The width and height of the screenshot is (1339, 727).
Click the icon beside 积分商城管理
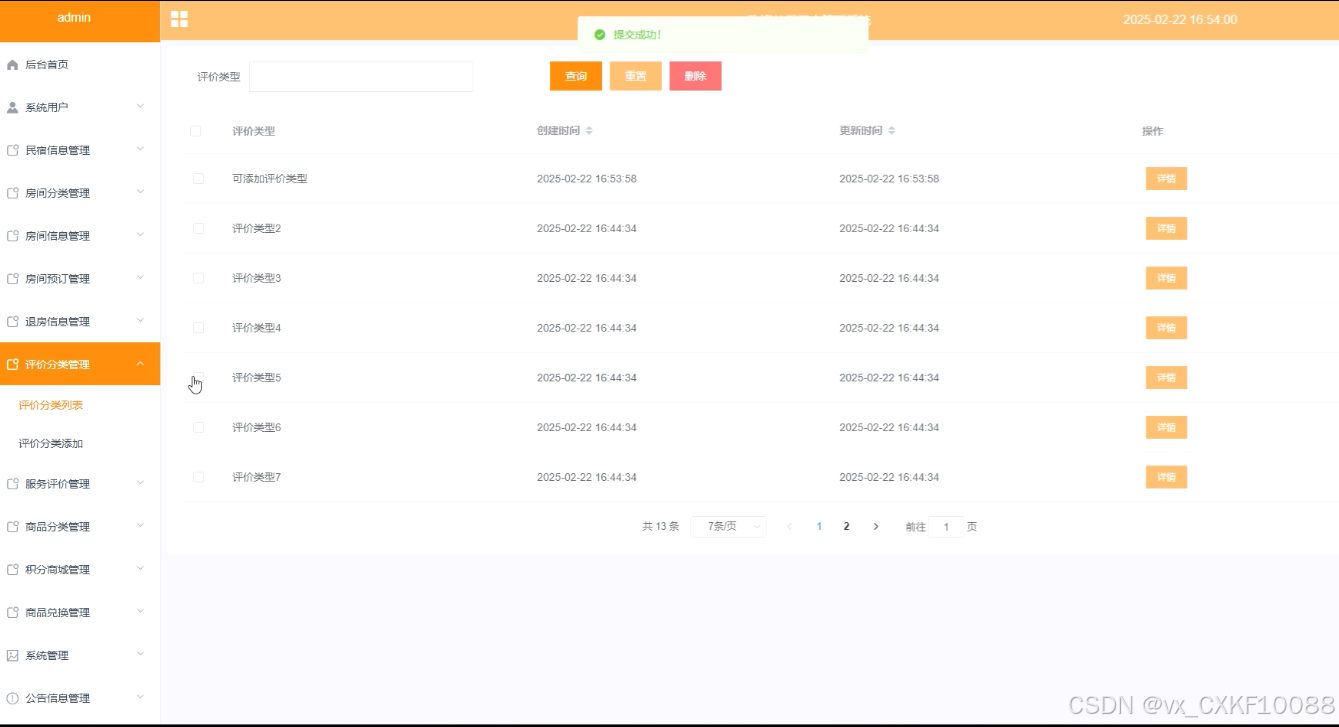coord(12,570)
